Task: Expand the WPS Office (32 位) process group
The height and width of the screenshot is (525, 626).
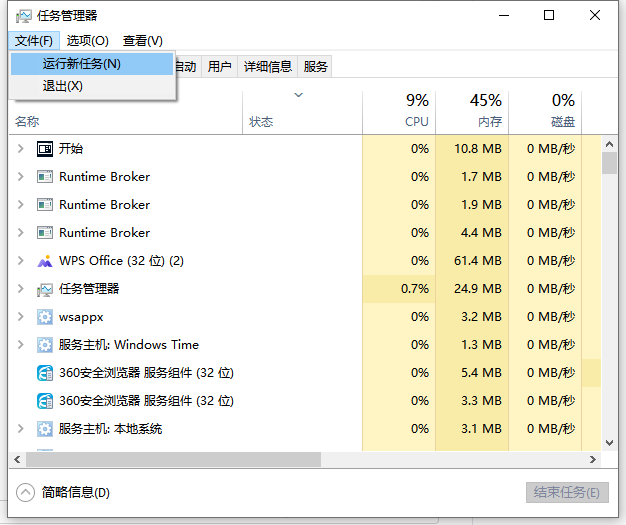Action: (x=21, y=261)
